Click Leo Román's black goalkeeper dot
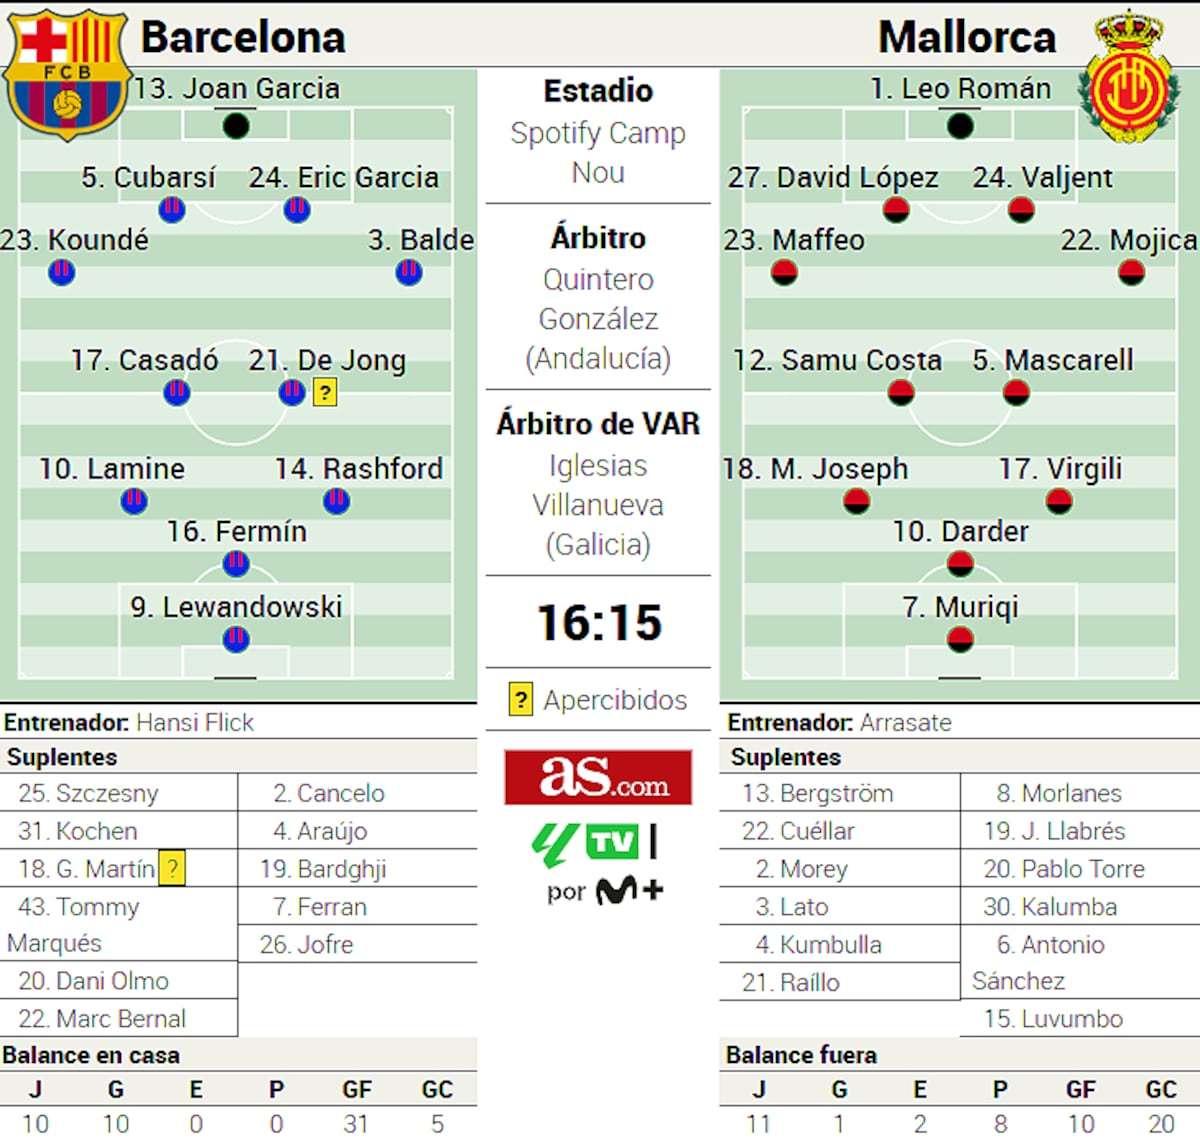This screenshot has height=1141, width=1200. [x=960, y=126]
